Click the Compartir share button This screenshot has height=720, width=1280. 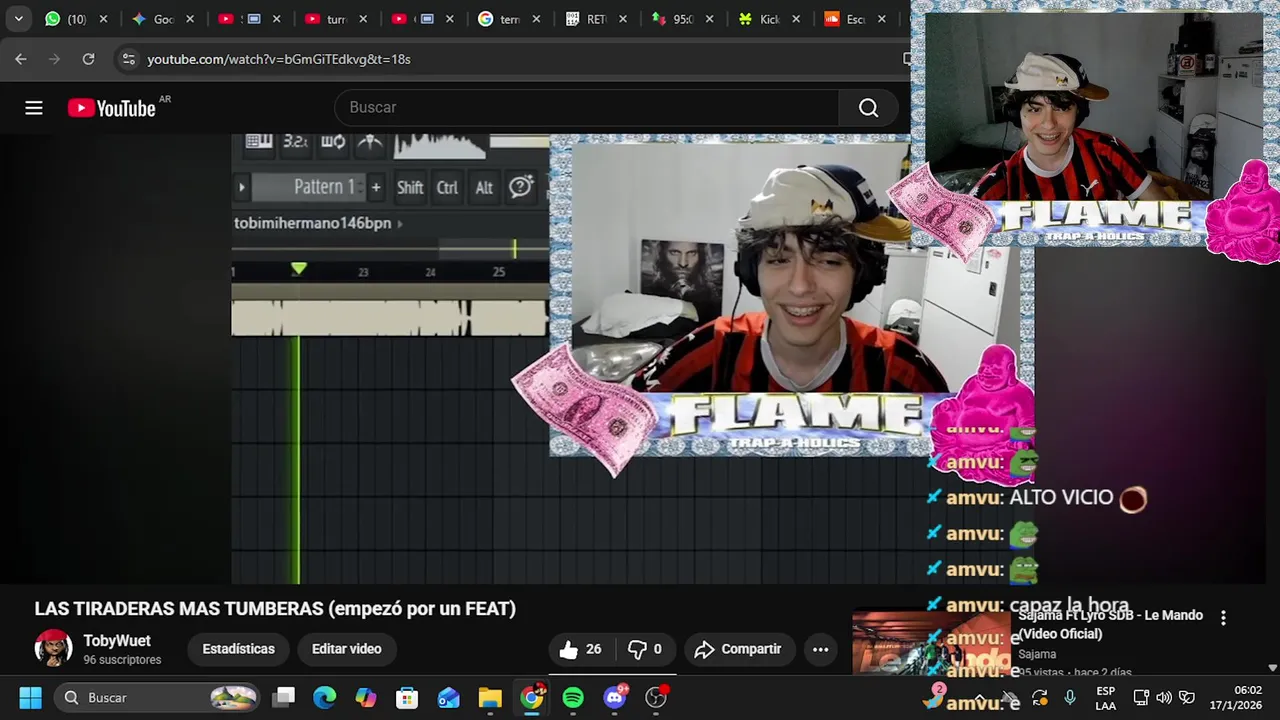click(x=739, y=649)
